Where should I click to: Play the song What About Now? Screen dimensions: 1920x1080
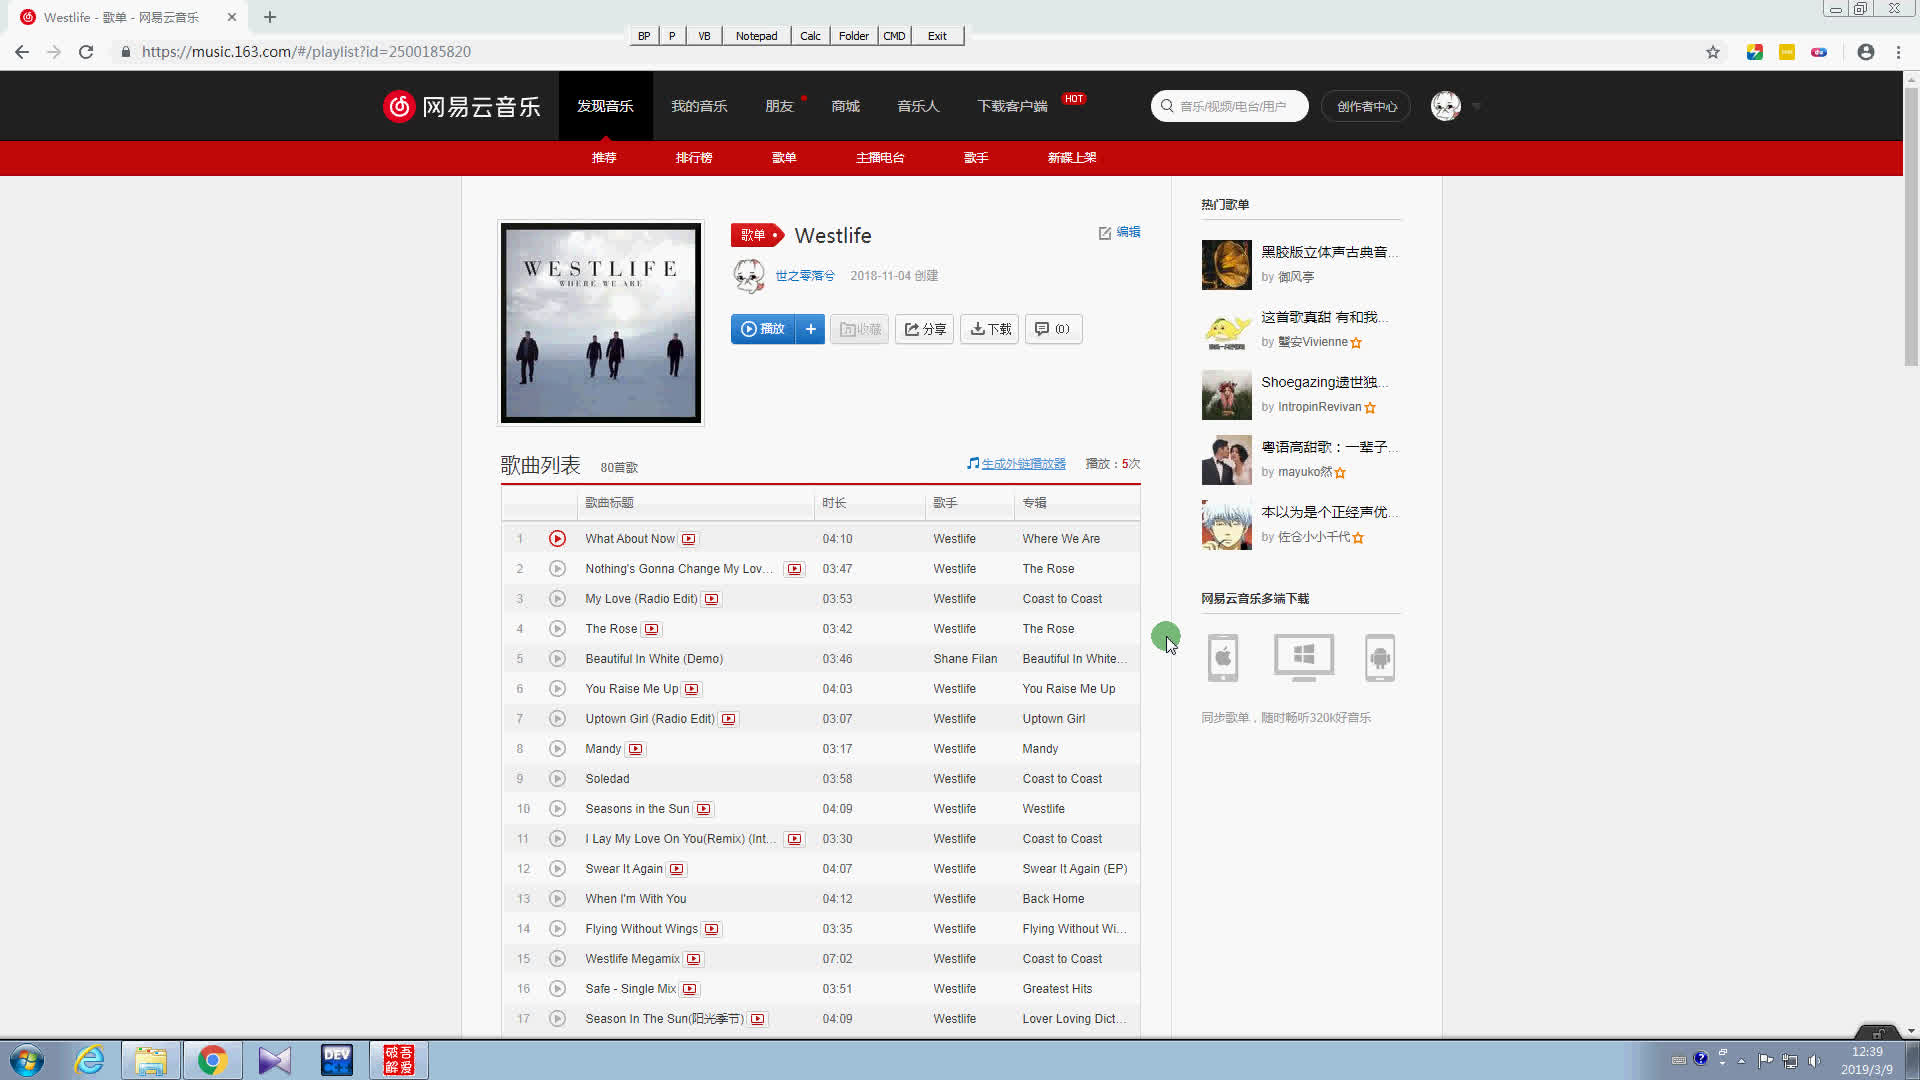pyautogui.click(x=557, y=539)
